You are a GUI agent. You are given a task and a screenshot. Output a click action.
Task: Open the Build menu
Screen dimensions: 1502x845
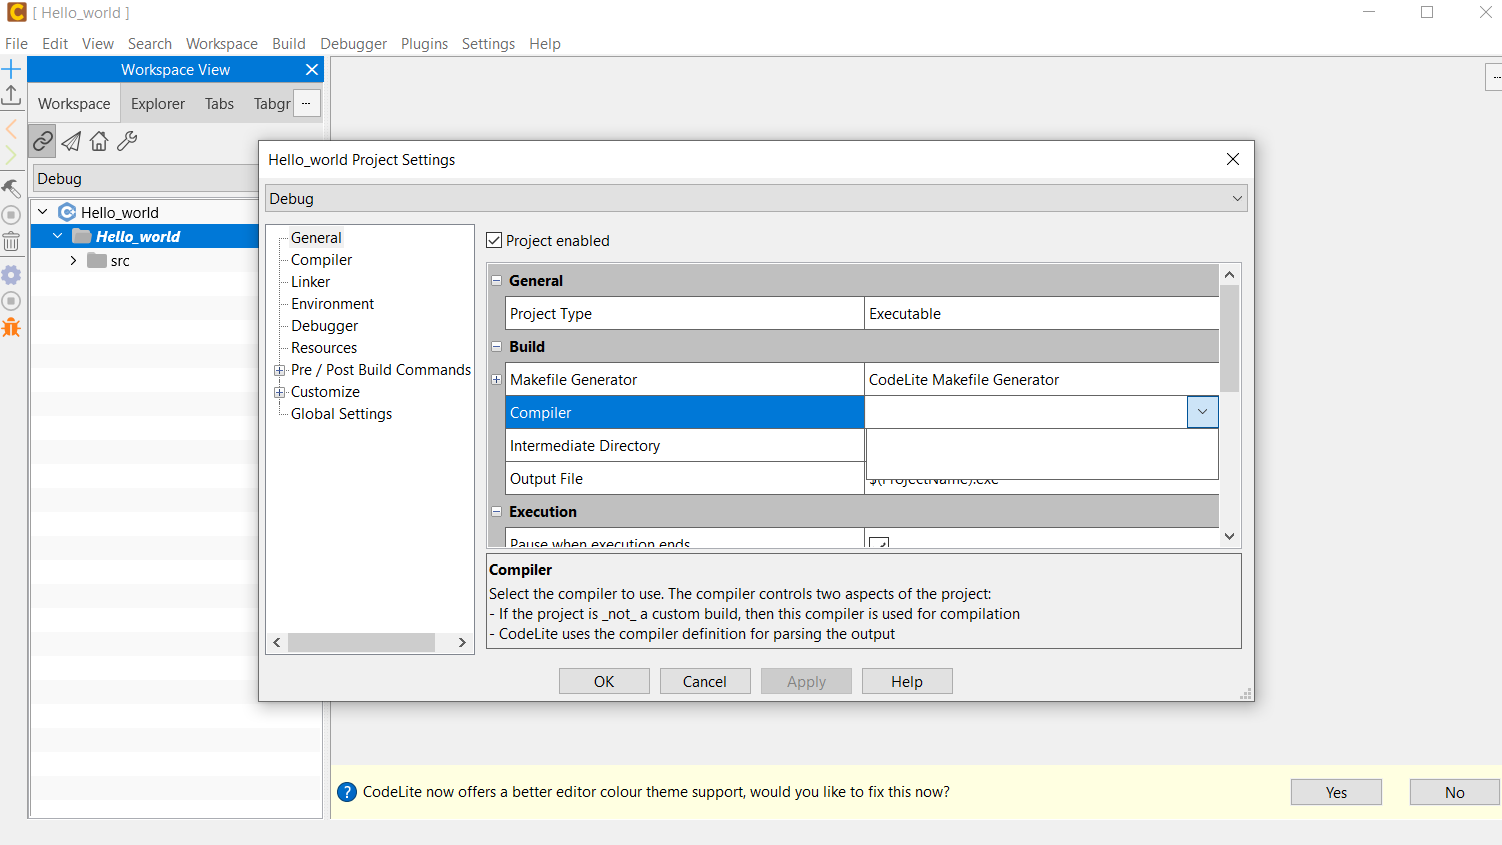pyautogui.click(x=289, y=43)
